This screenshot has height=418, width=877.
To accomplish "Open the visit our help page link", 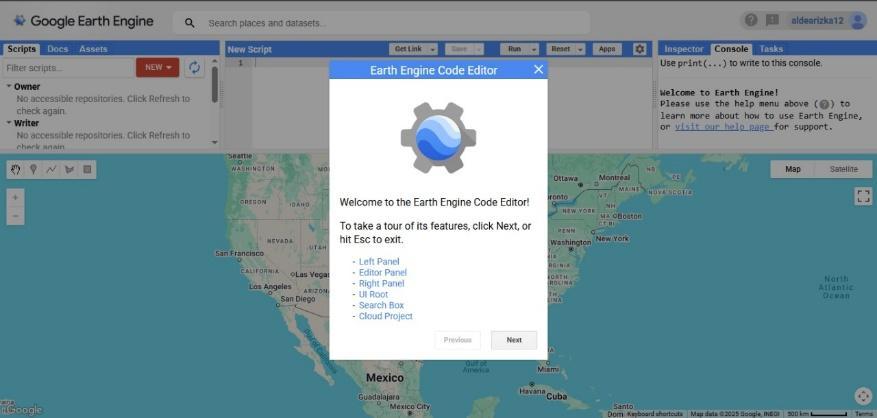I will (723, 127).
